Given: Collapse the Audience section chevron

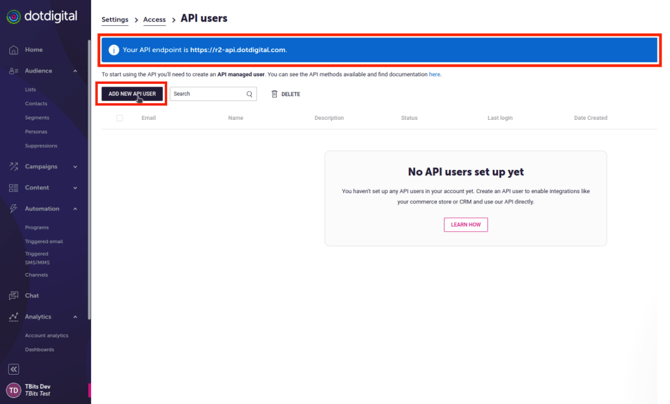Looking at the screenshot, I should coord(76,71).
